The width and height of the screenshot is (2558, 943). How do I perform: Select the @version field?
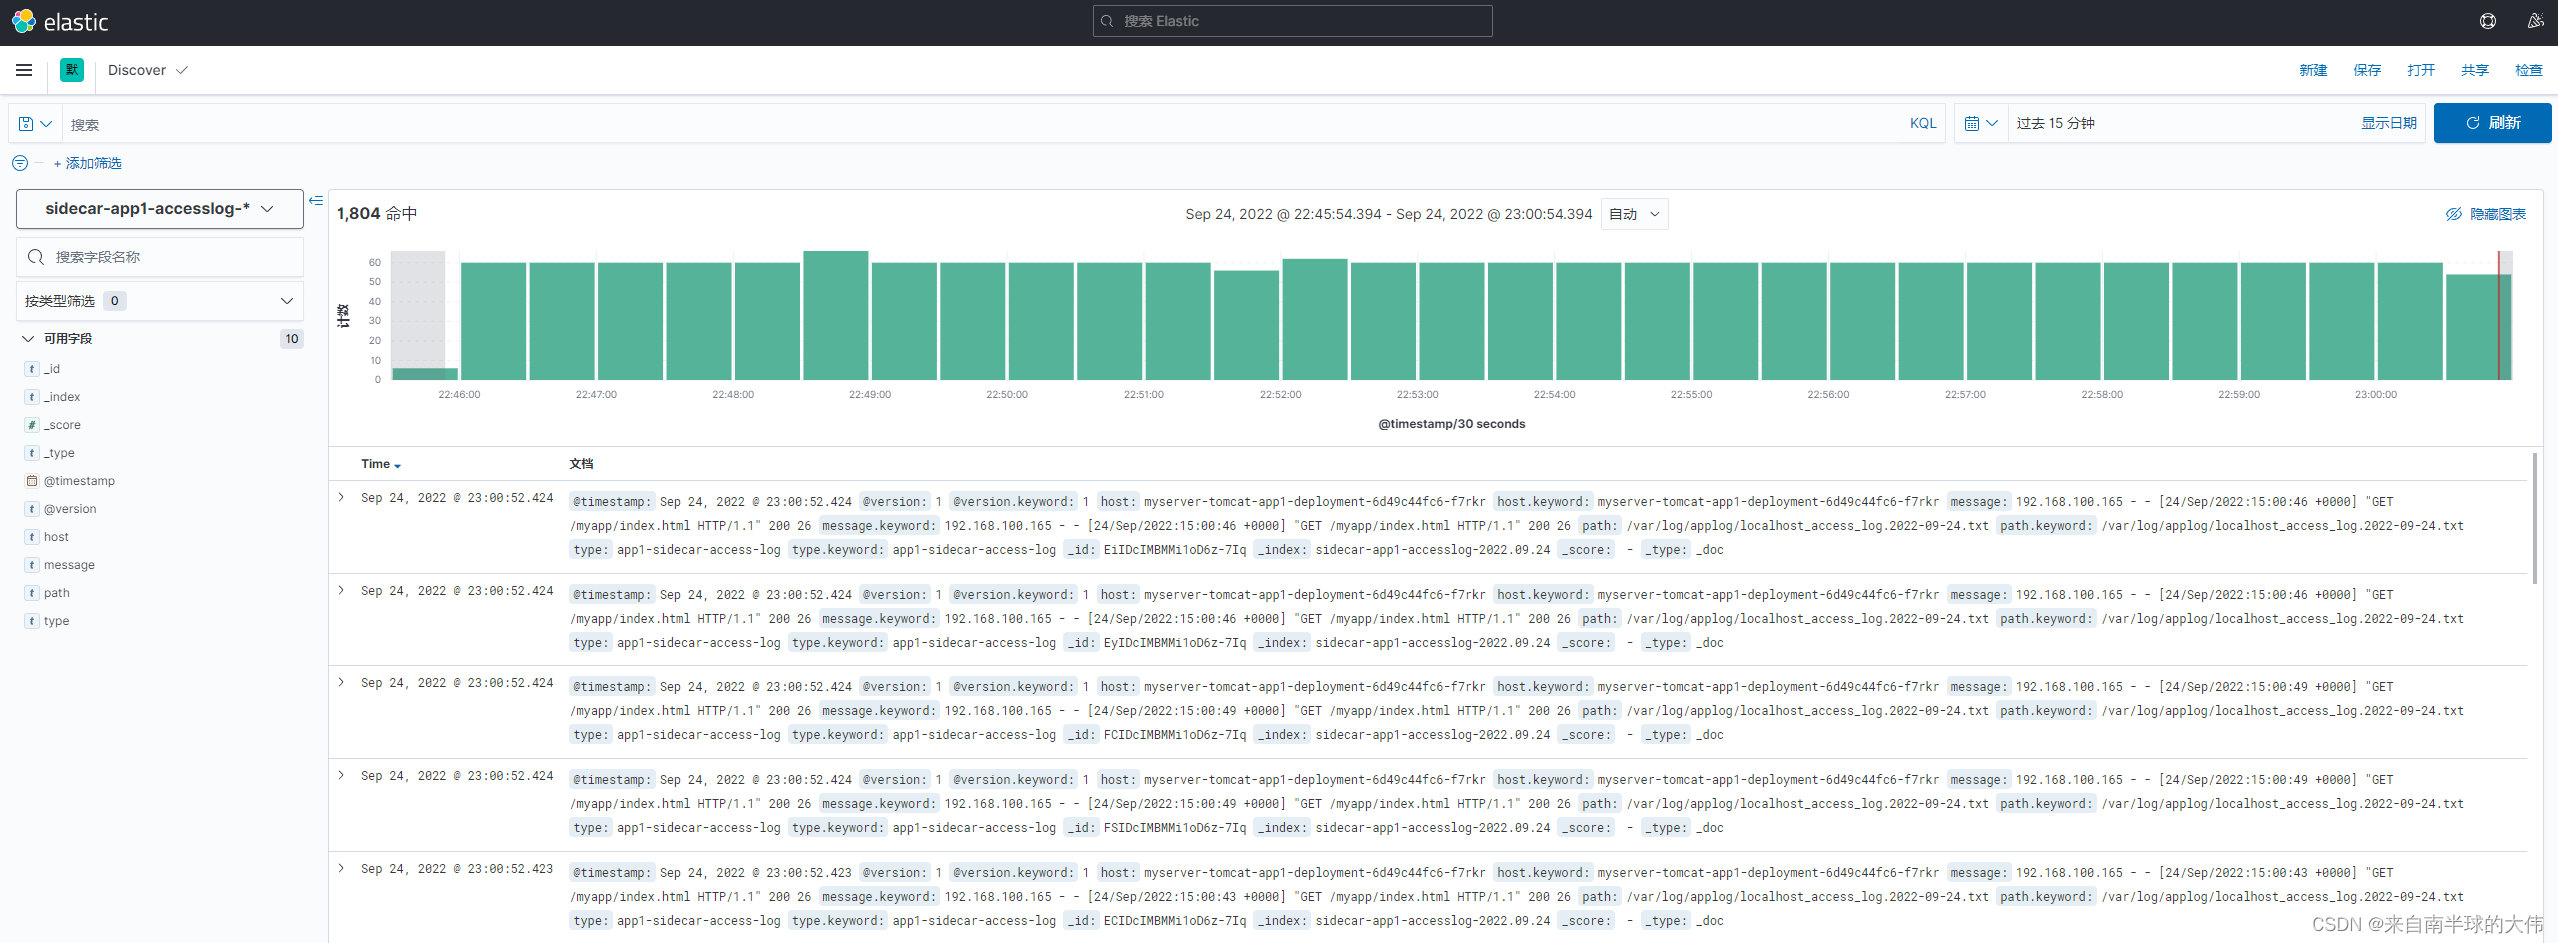click(70, 509)
